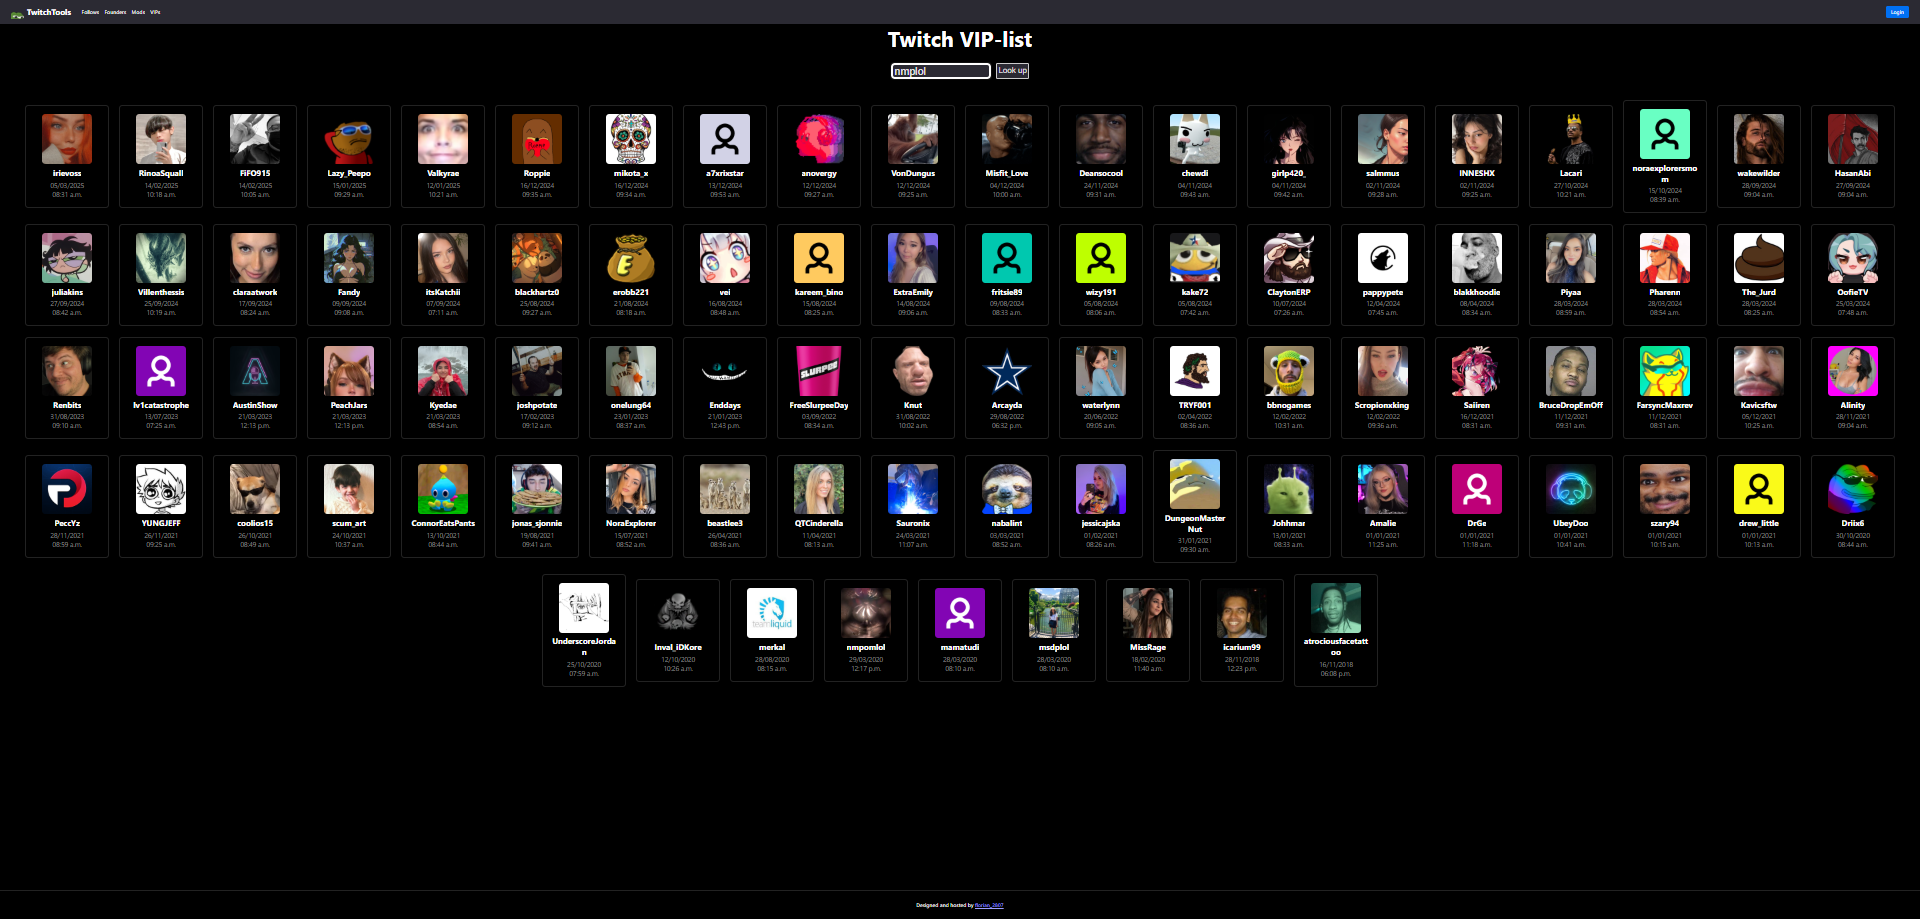Open Driix6's rainbow frog avatar
This screenshot has width=1920, height=919.
[x=1853, y=489]
